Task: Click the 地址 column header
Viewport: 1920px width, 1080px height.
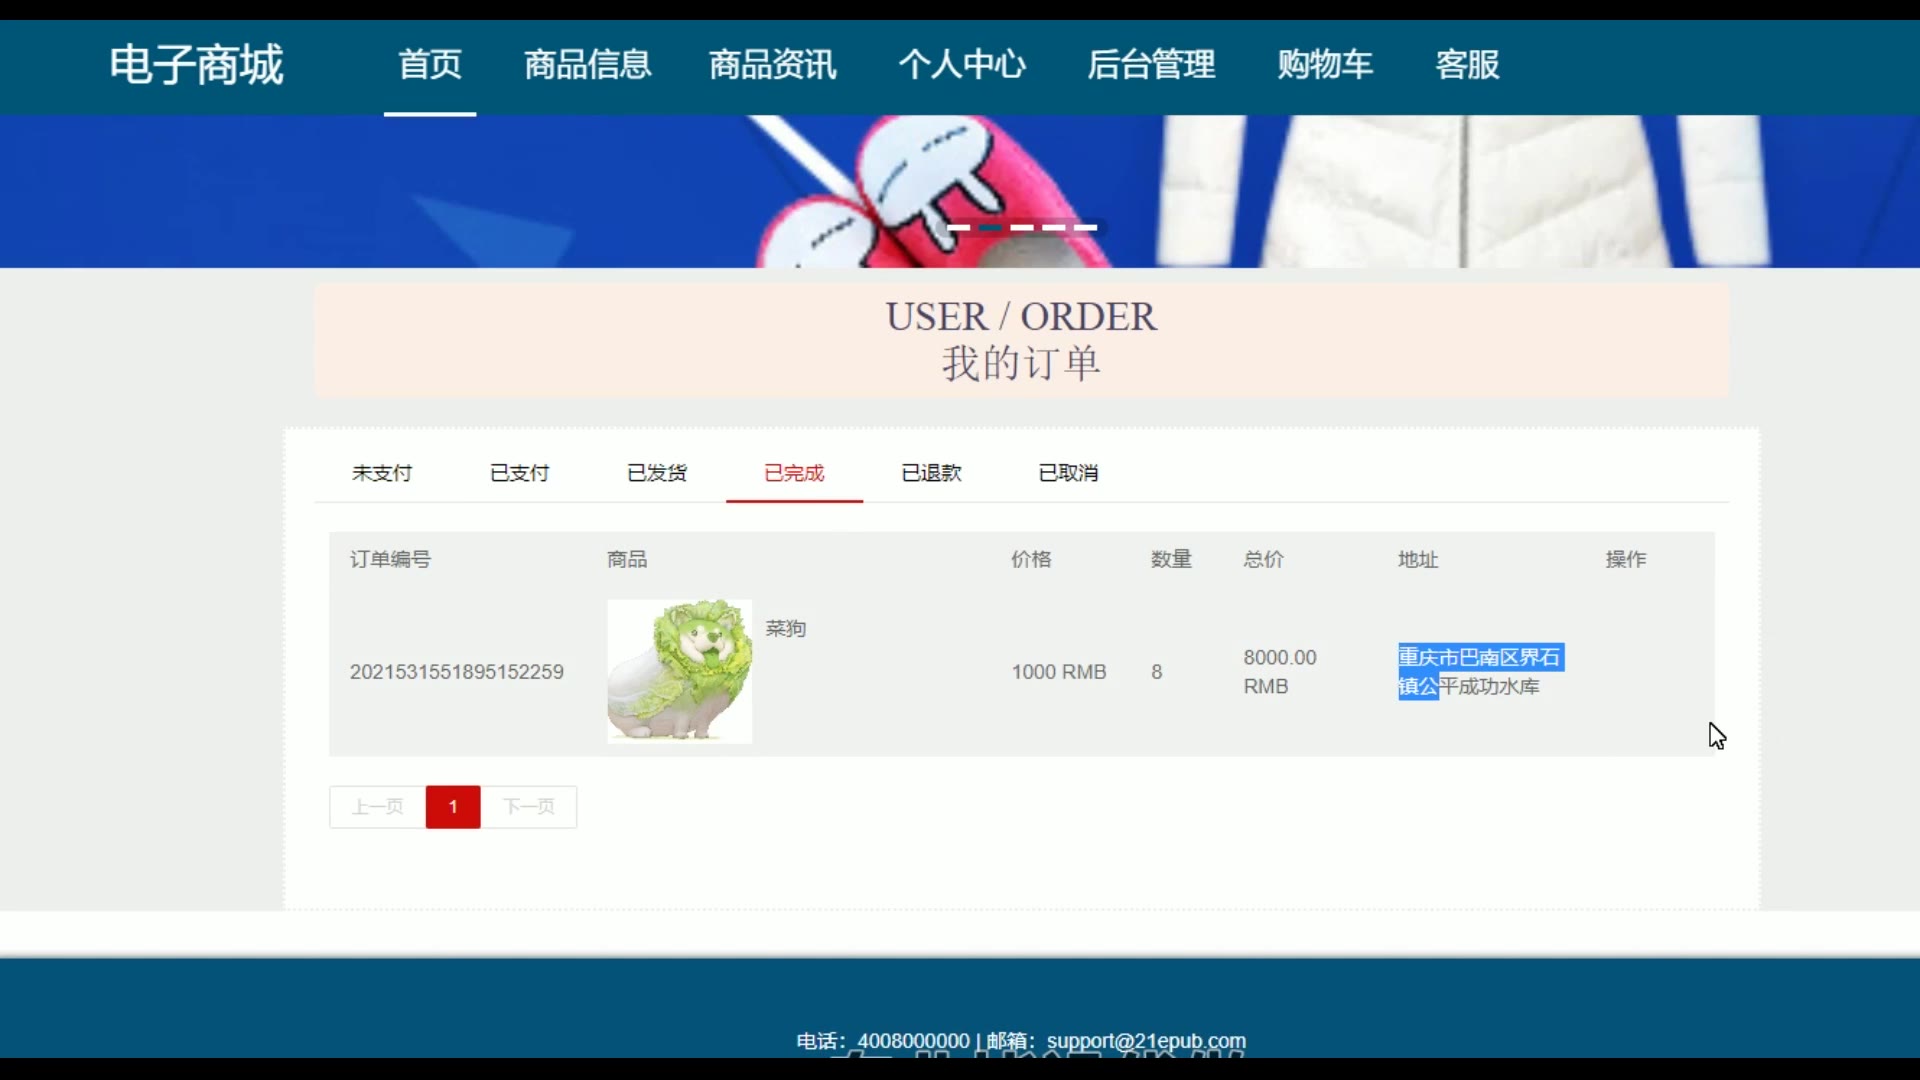Action: pyautogui.click(x=1418, y=560)
